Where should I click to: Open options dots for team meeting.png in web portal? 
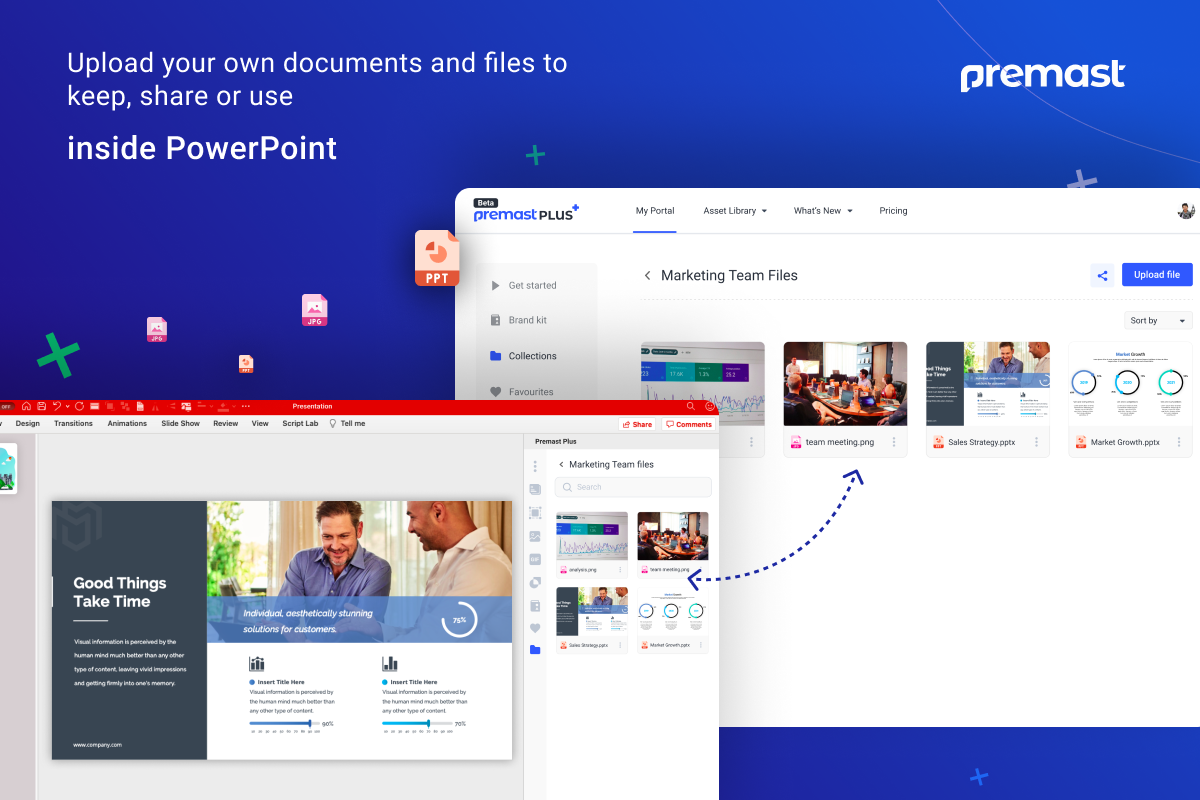[x=893, y=442]
